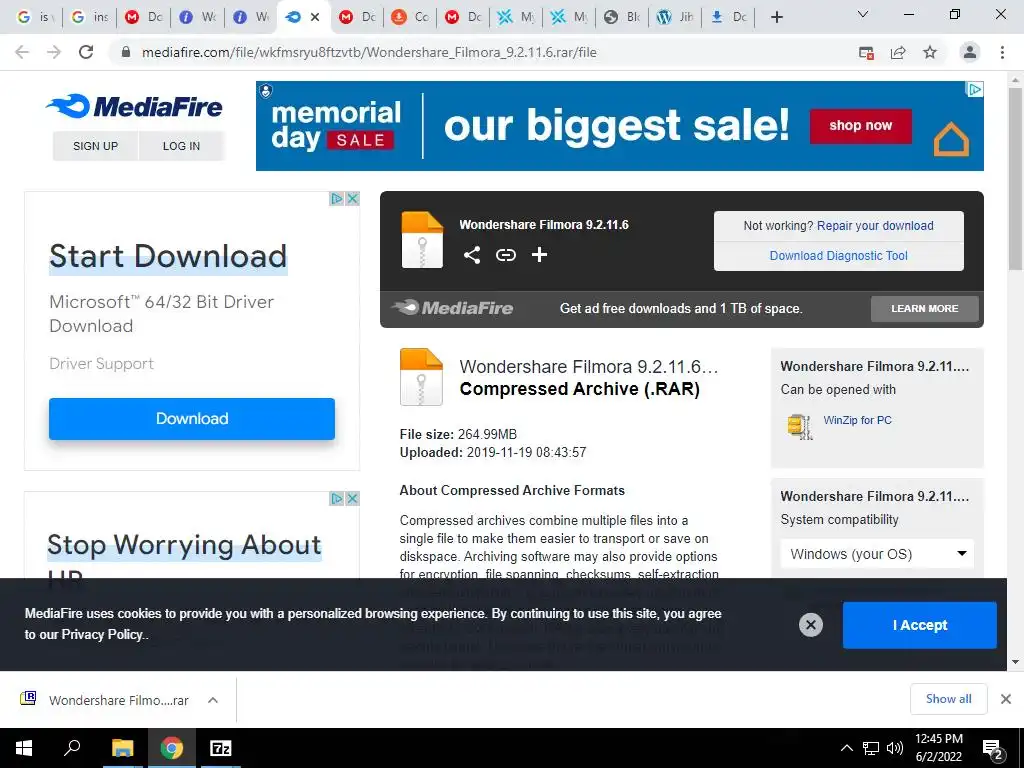Click the I Accept cookies button
Viewport: 1024px width, 768px height.
point(920,625)
